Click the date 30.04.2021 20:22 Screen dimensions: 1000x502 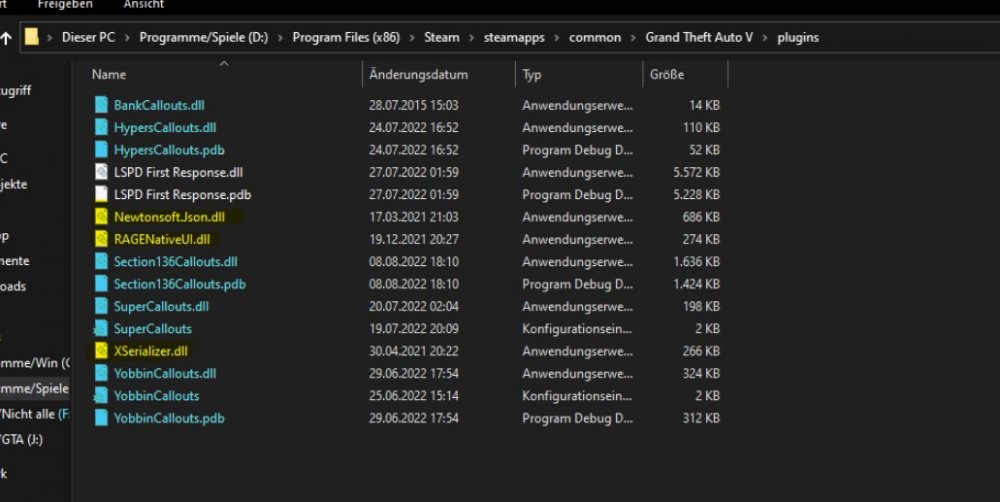click(413, 351)
